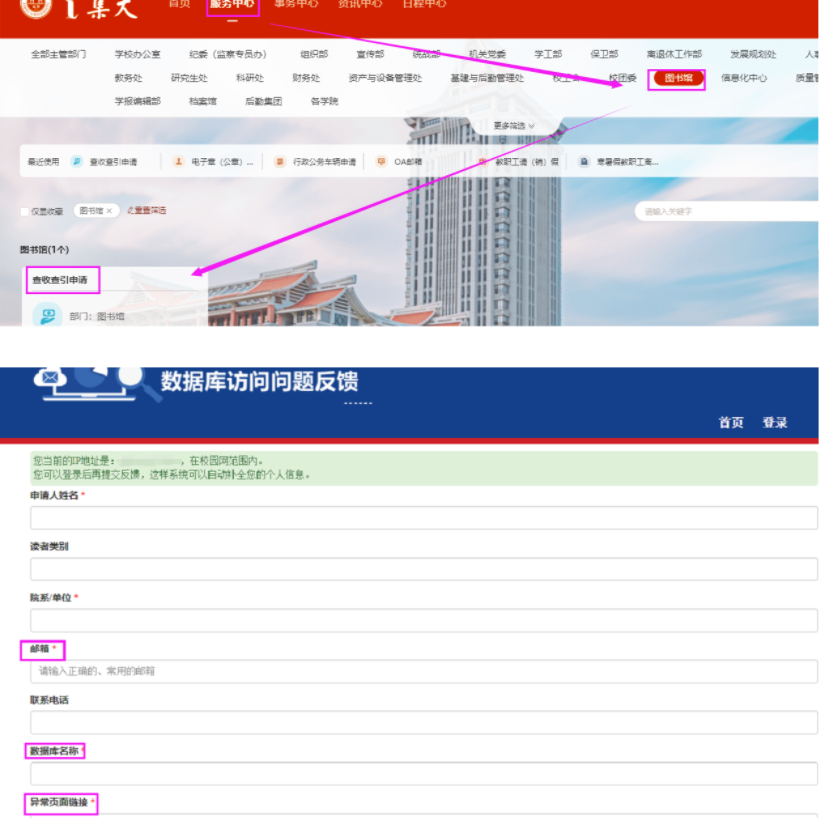This screenshot has width=822, height=819.
Task: Click the 首页 link in blue banner
Action: coord(731,423)
